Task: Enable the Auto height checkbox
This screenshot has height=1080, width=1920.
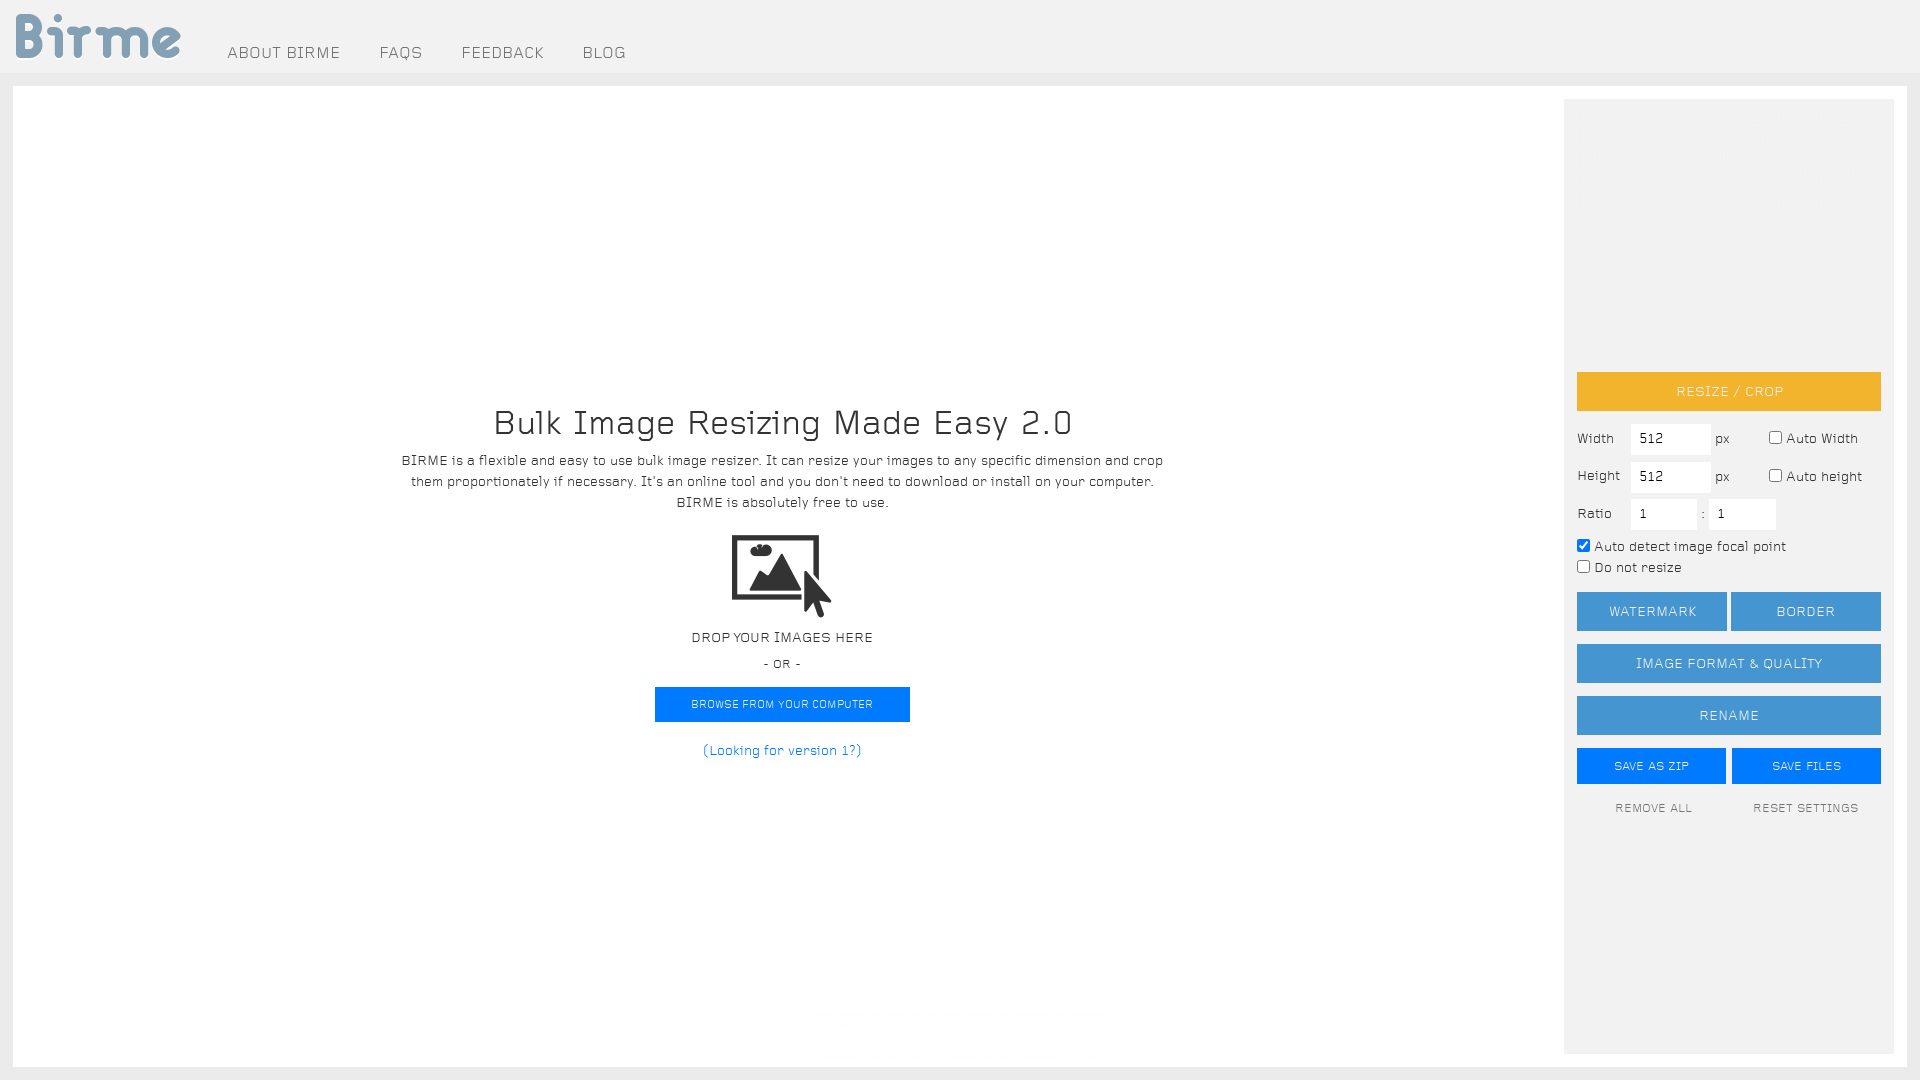Action: [x=1775, y=476]
